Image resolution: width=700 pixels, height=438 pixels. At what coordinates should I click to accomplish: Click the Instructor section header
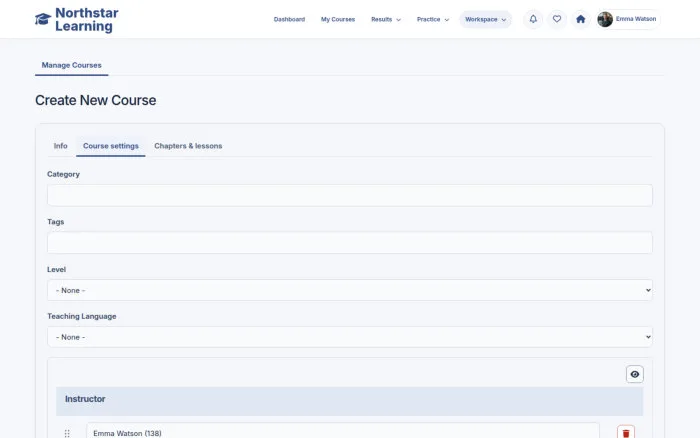tap(350, 399)
